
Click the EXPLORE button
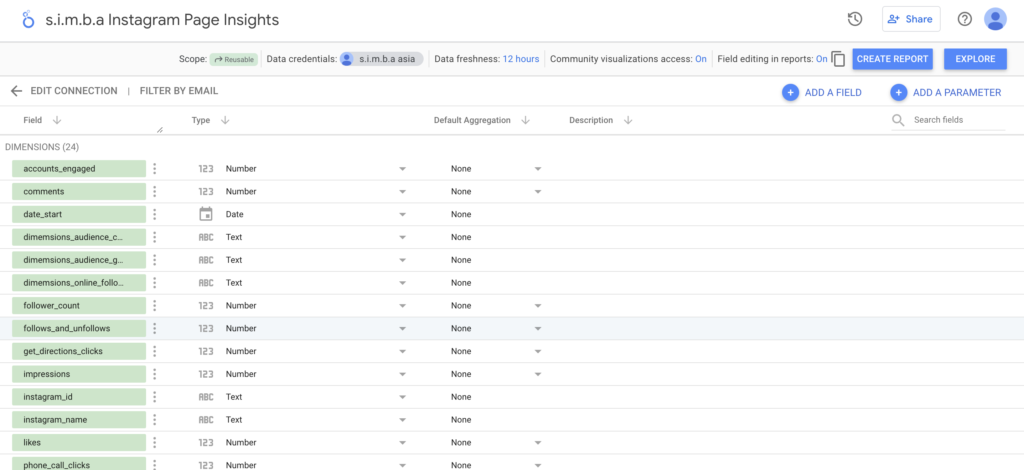974,59
